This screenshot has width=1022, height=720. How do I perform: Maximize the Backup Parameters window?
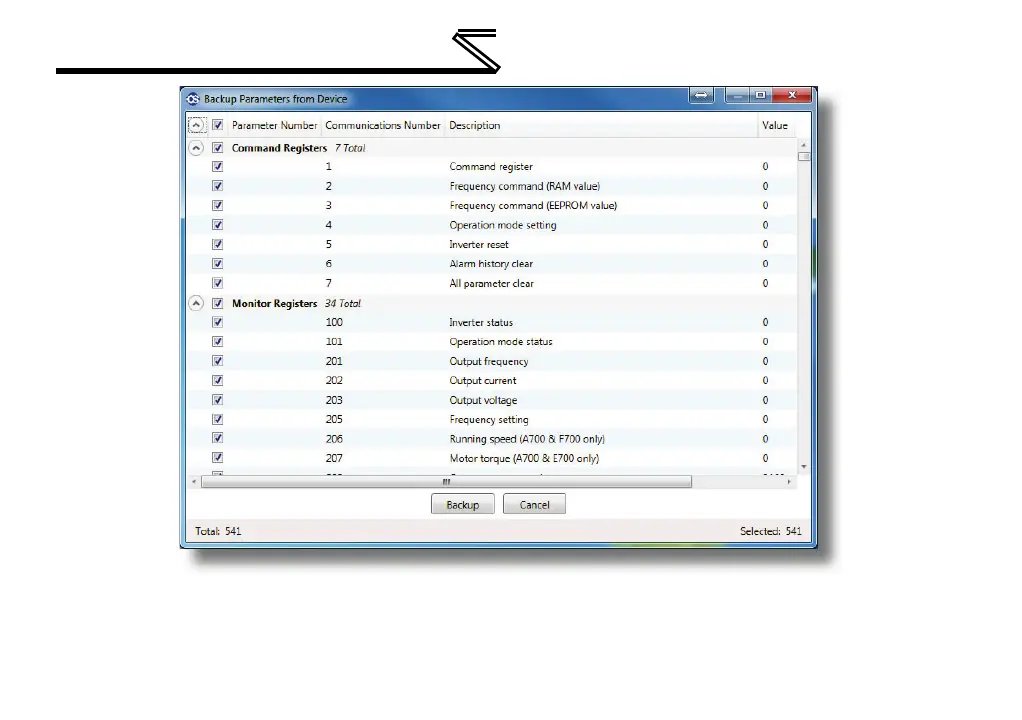[x=761, y=95]
